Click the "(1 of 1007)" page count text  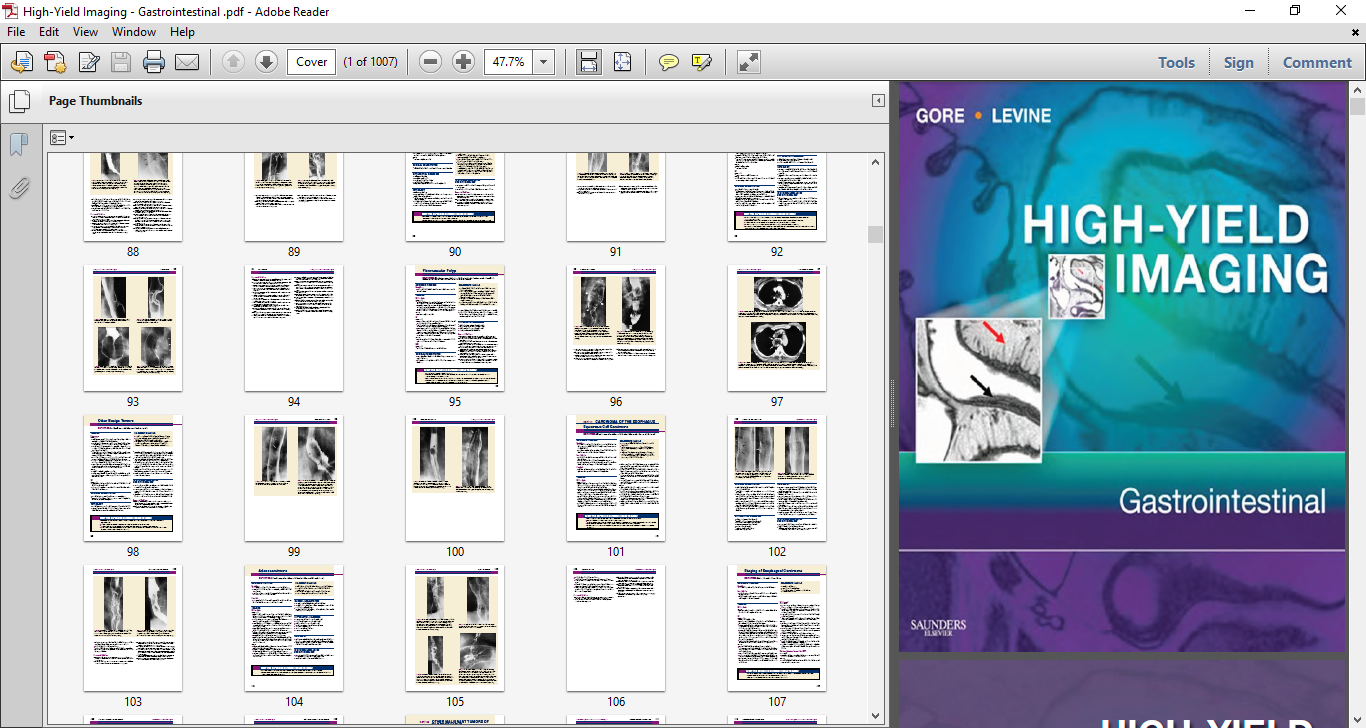tap(370, 62)
